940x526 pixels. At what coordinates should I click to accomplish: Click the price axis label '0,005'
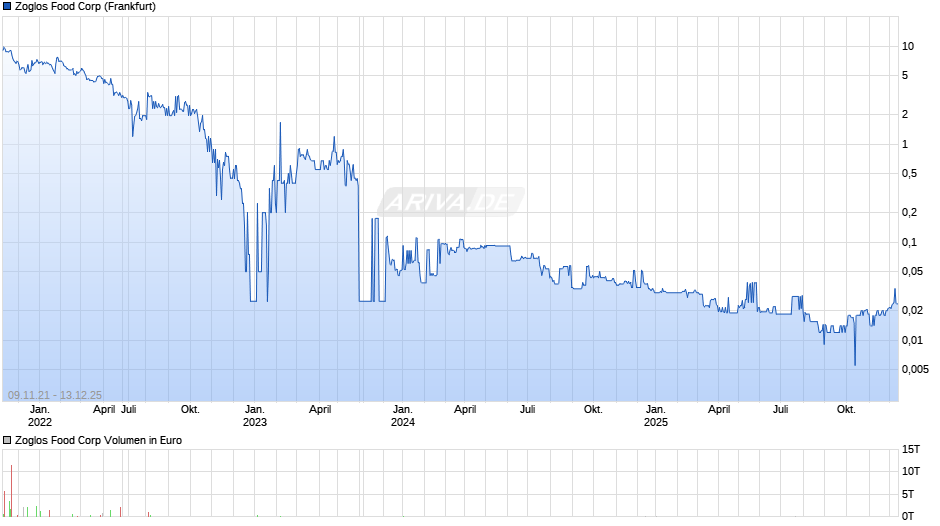pos(915,369)
